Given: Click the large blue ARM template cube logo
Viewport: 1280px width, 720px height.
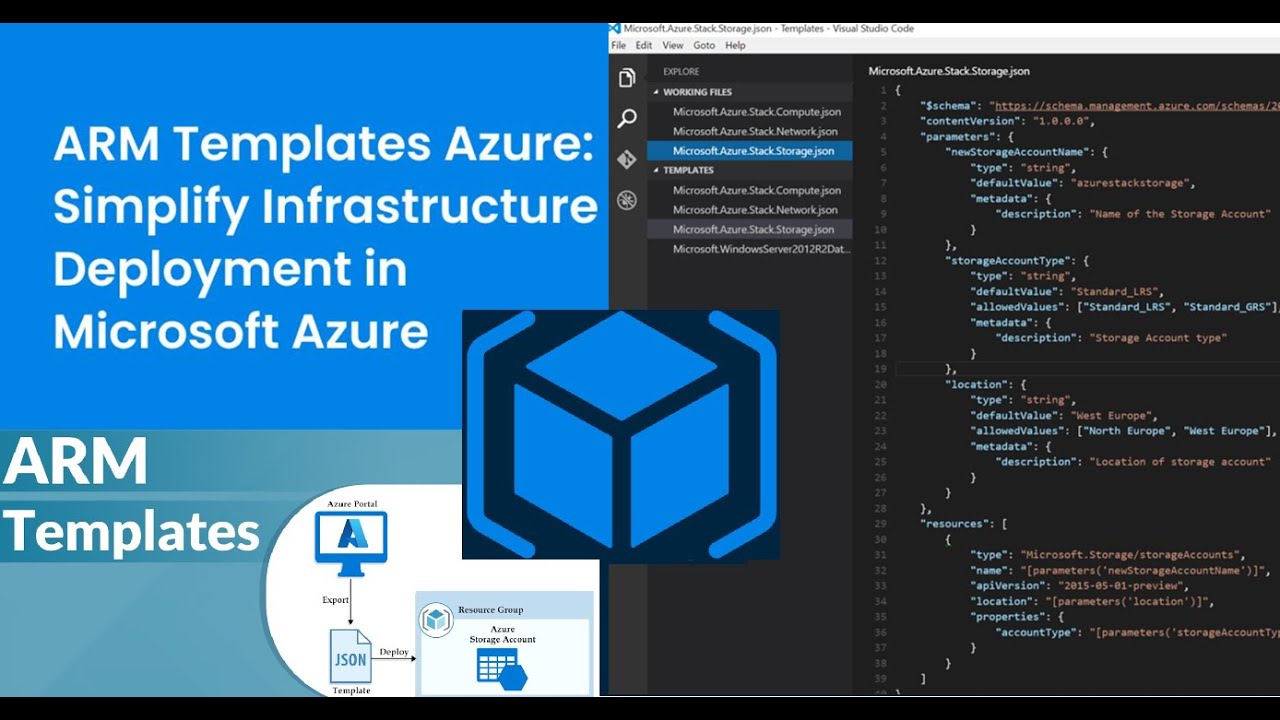Looking at the screenshot, I should point(621,434).
